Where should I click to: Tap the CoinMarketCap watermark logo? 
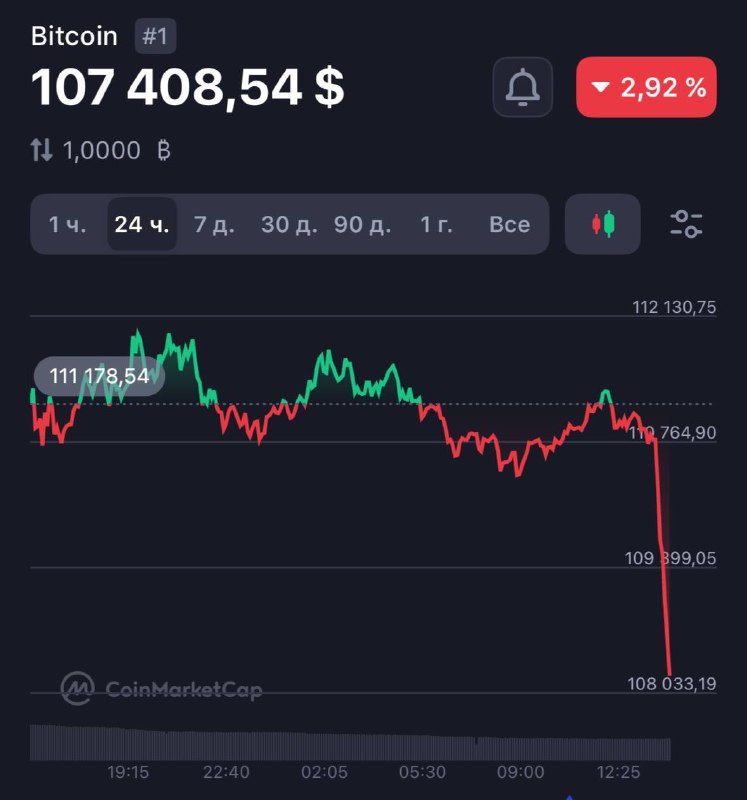pos(161,689)
